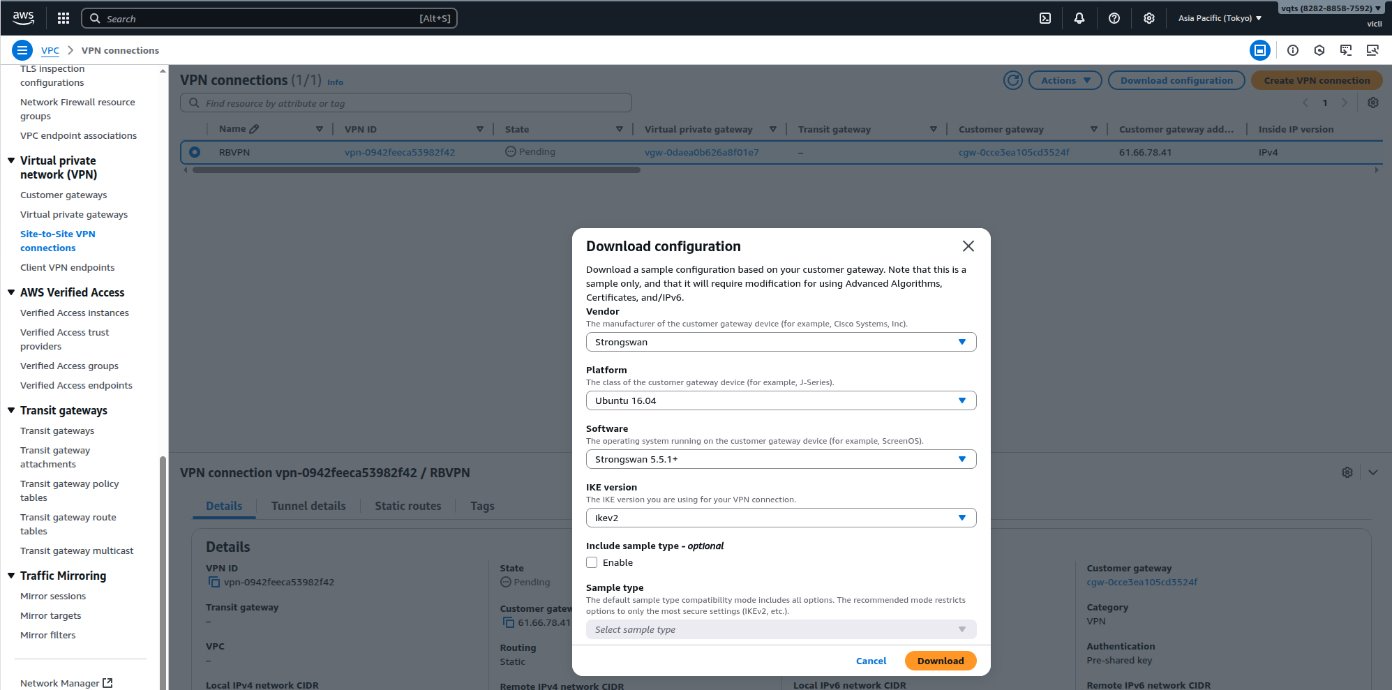
Task: Open the notifications bell
Action: pyautogui.click(x=1079, y=18)
